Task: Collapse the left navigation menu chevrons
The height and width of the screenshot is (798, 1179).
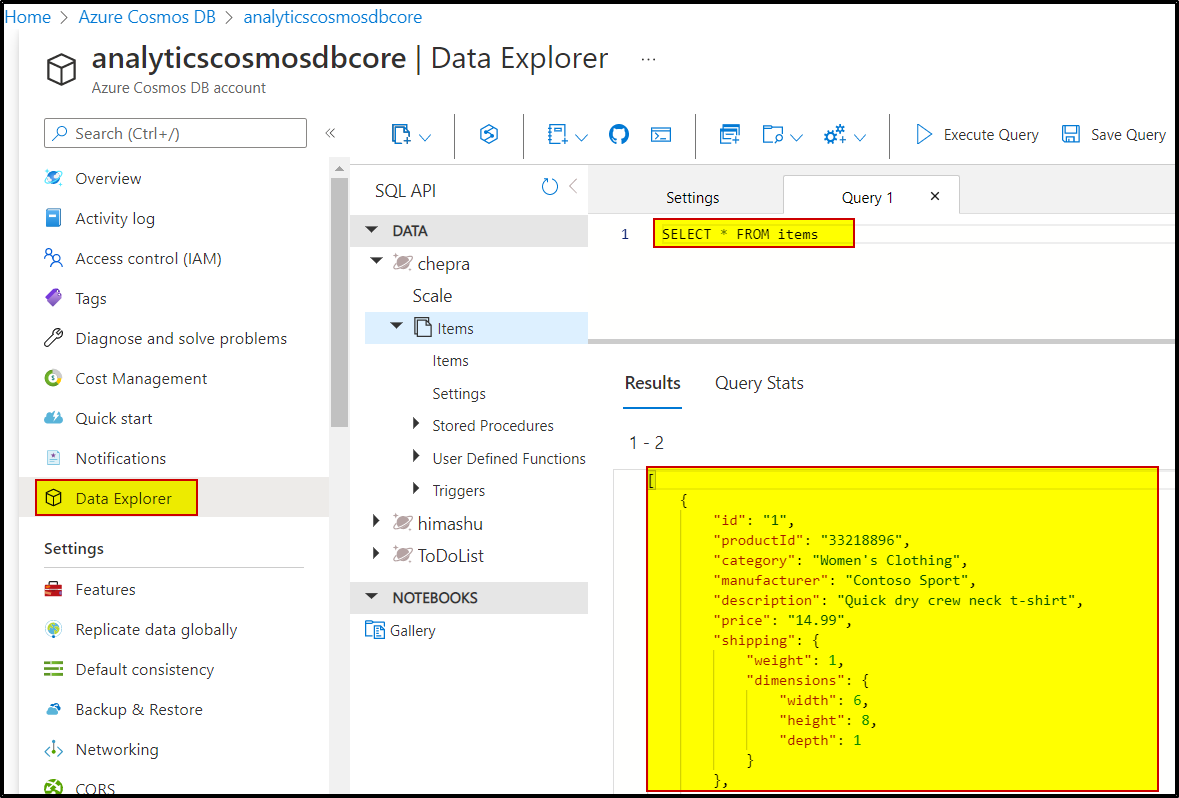Action: tap(329, 133)
